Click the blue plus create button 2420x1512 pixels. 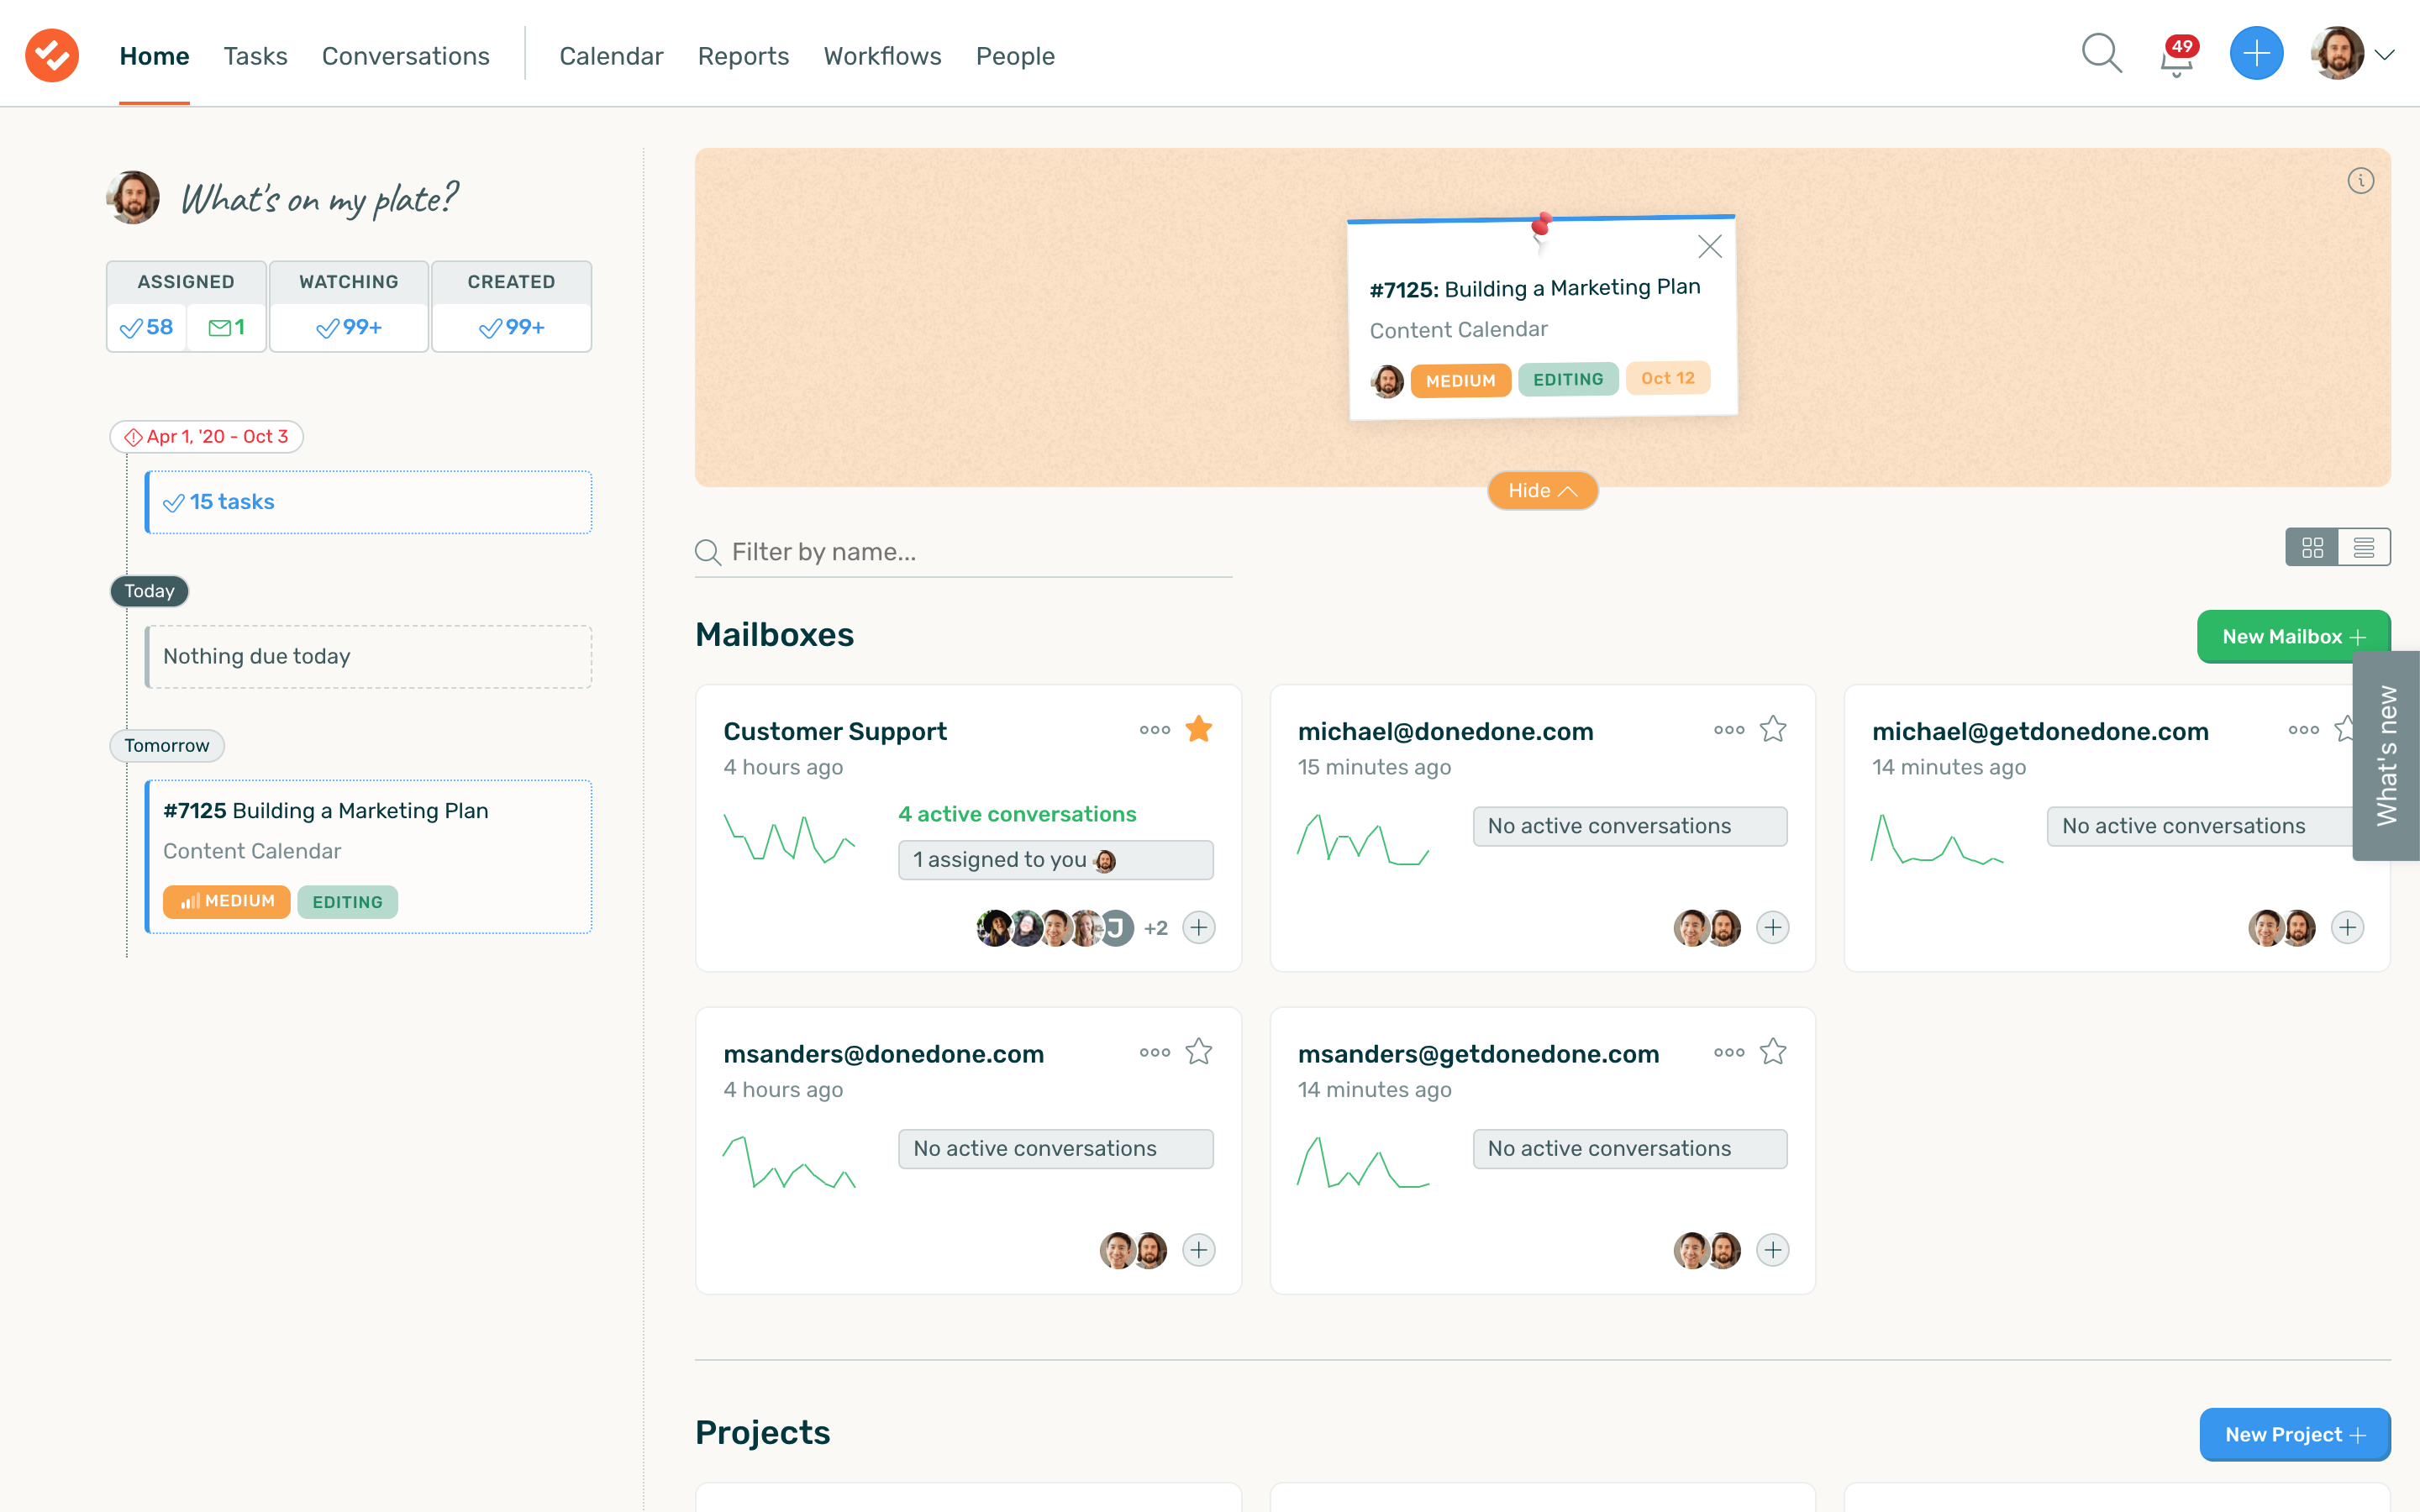(2256, 54)
